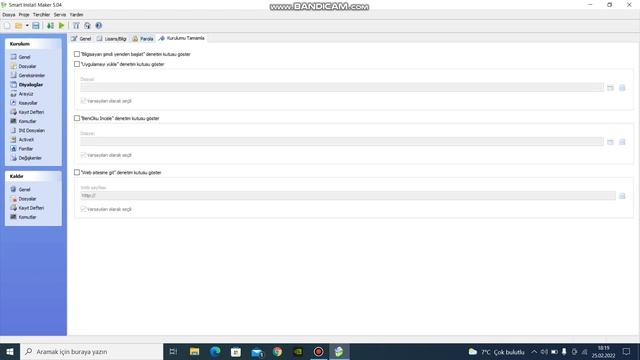The image size is (640, 360).
Task: Open Genel under the Kurulum section
Action: pyautogui.click(x=24, y=57)
